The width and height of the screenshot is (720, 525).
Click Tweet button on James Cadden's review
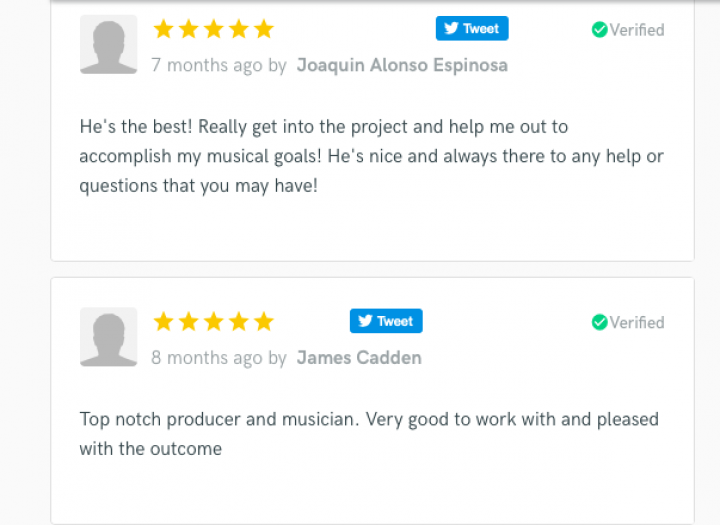click(x=386, y=321)
